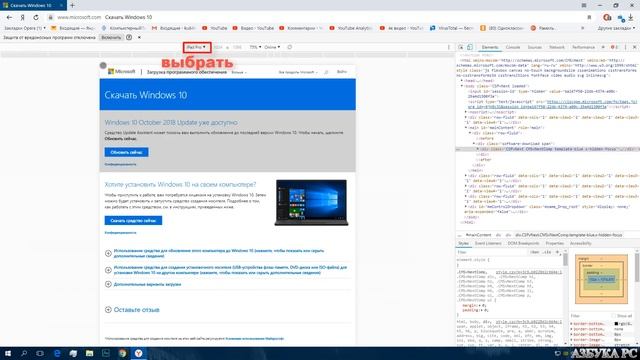Switch to the Sources tab in DevTools

tap(534, 47)
